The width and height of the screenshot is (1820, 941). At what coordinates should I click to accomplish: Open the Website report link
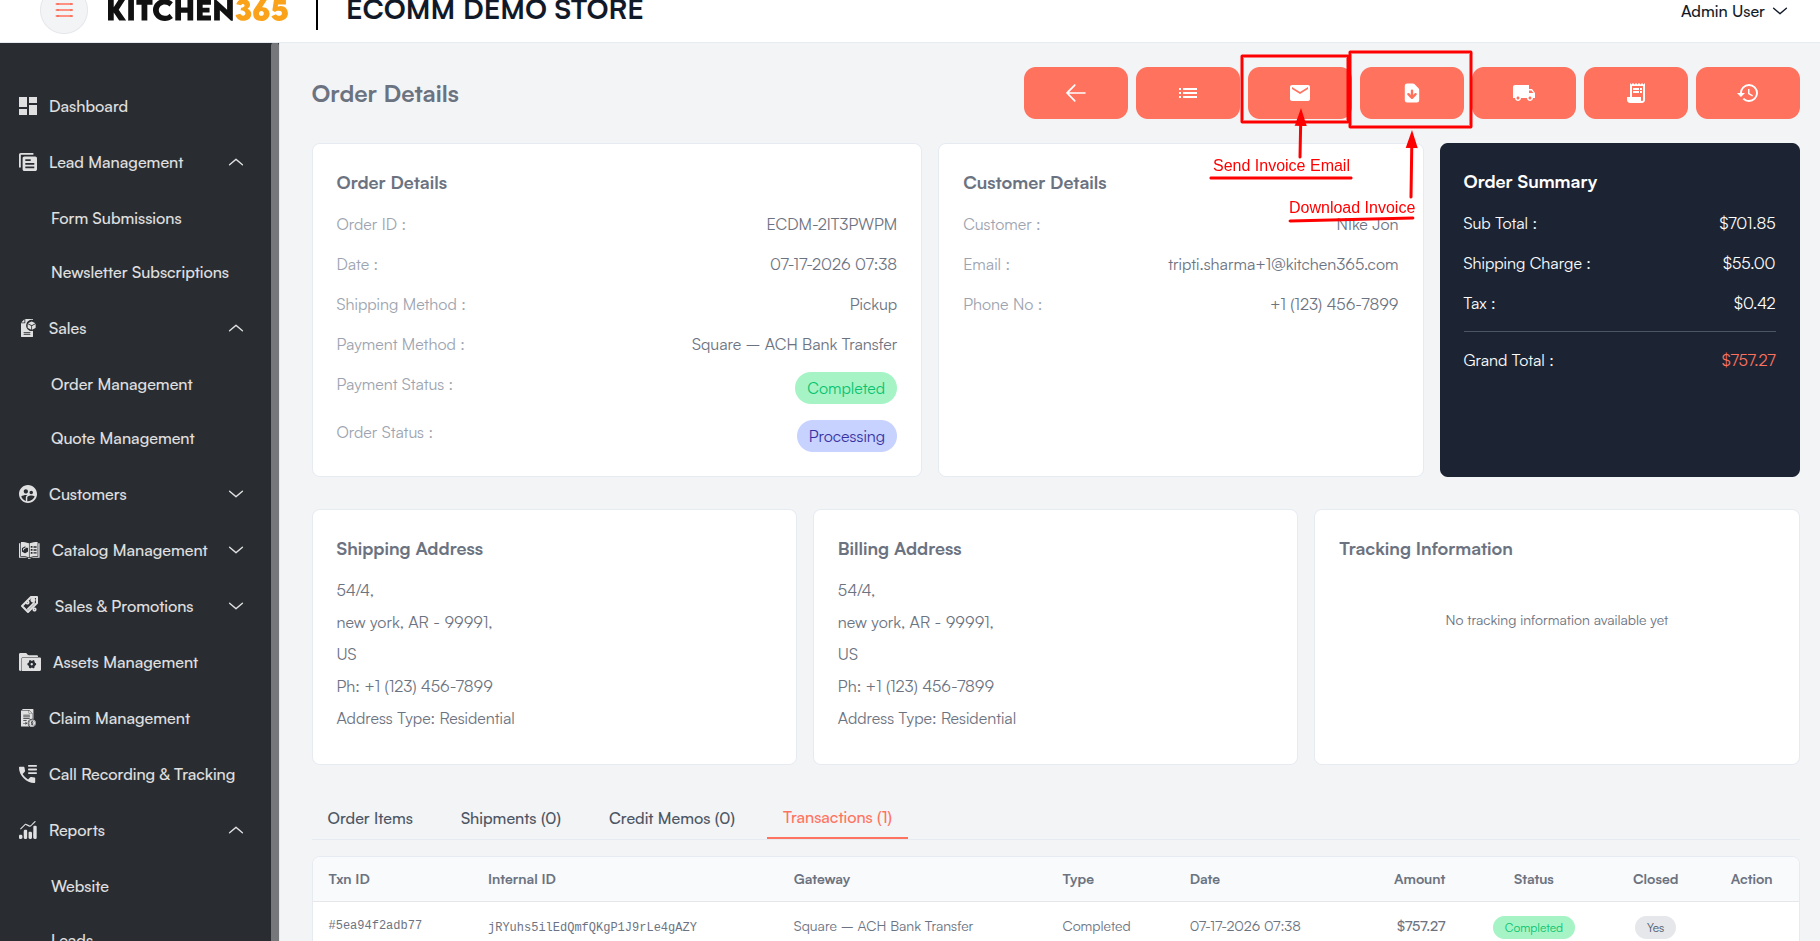pos(80,886)
